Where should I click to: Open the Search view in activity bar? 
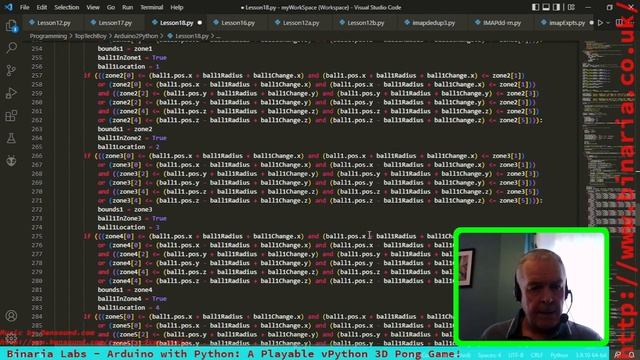click(x=11, y=48)
